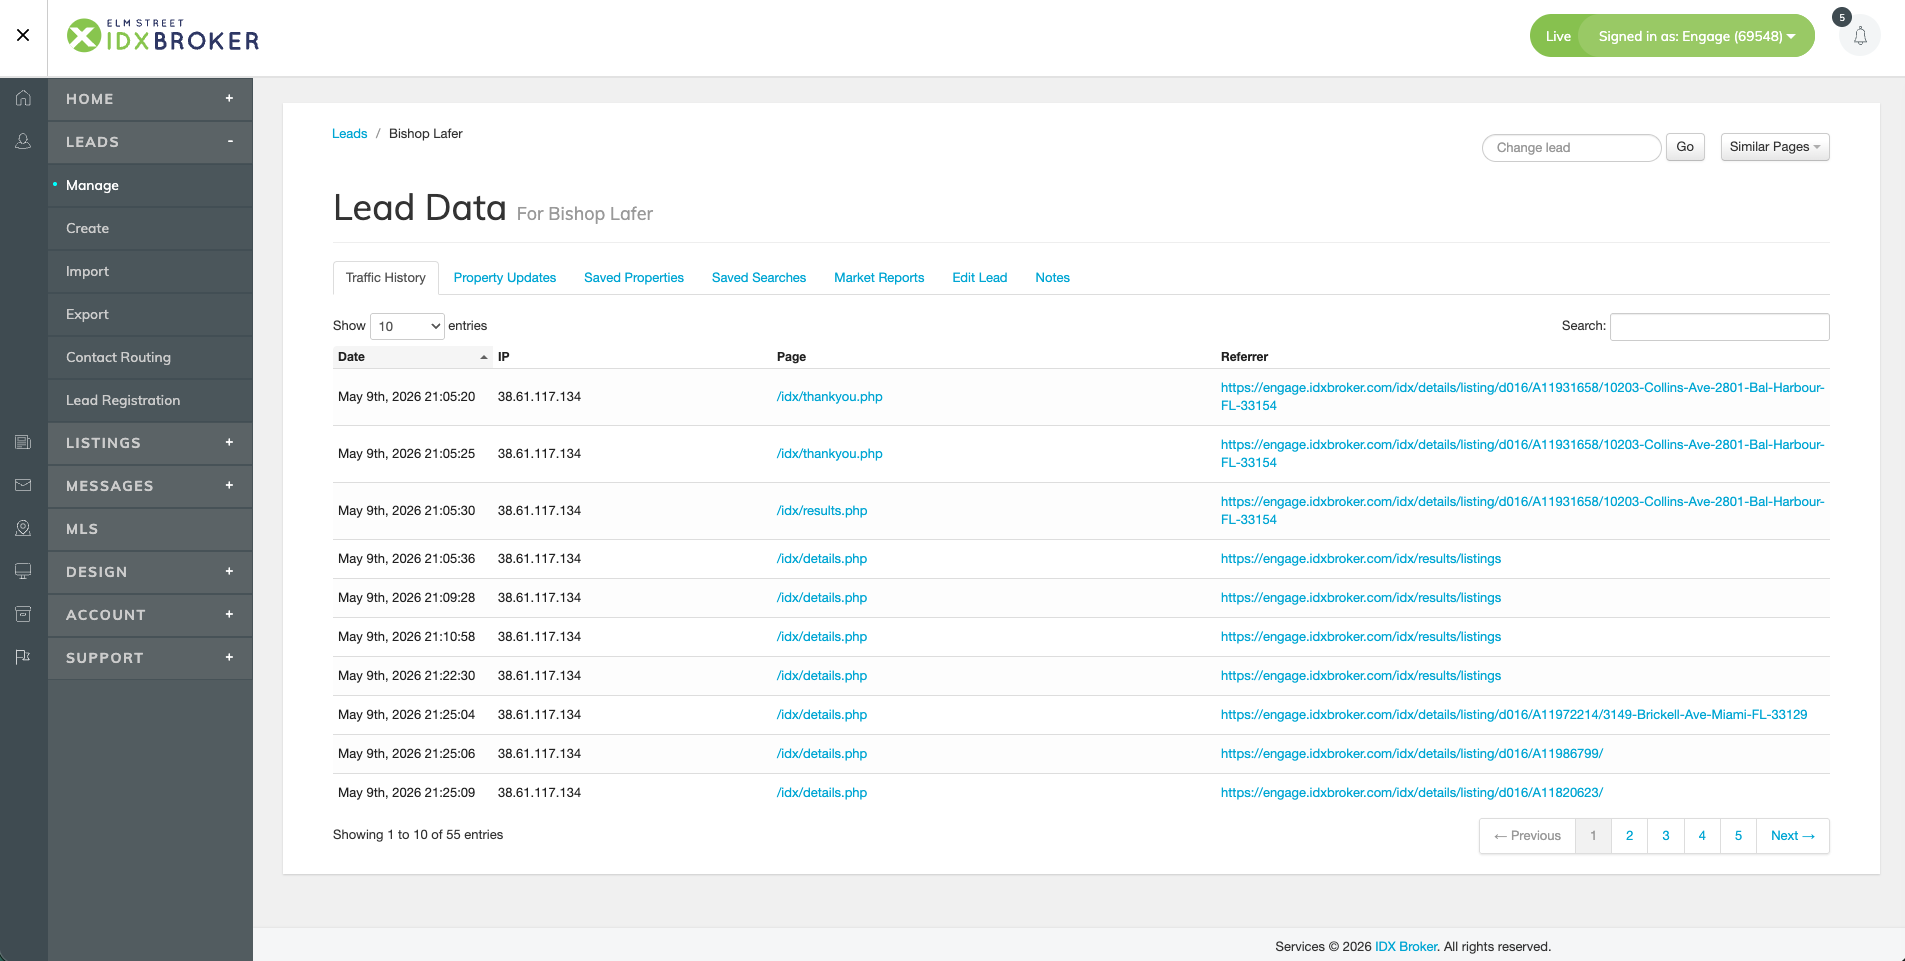Select Lead Registration under Leads
The image size is (1905, 961).
click(150, 400)
